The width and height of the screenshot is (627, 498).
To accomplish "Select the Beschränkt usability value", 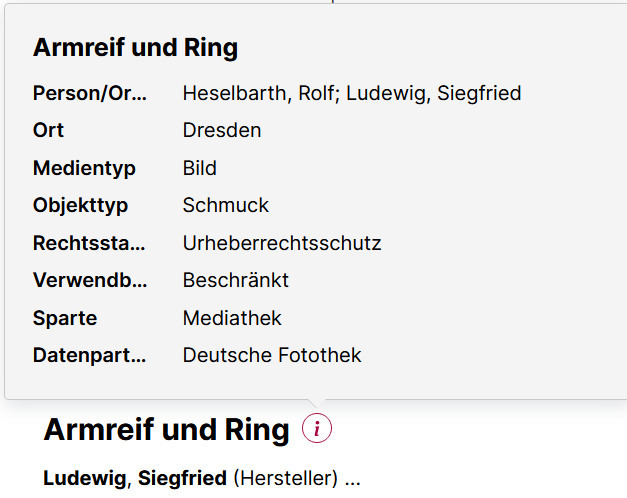I will (236, 281).
